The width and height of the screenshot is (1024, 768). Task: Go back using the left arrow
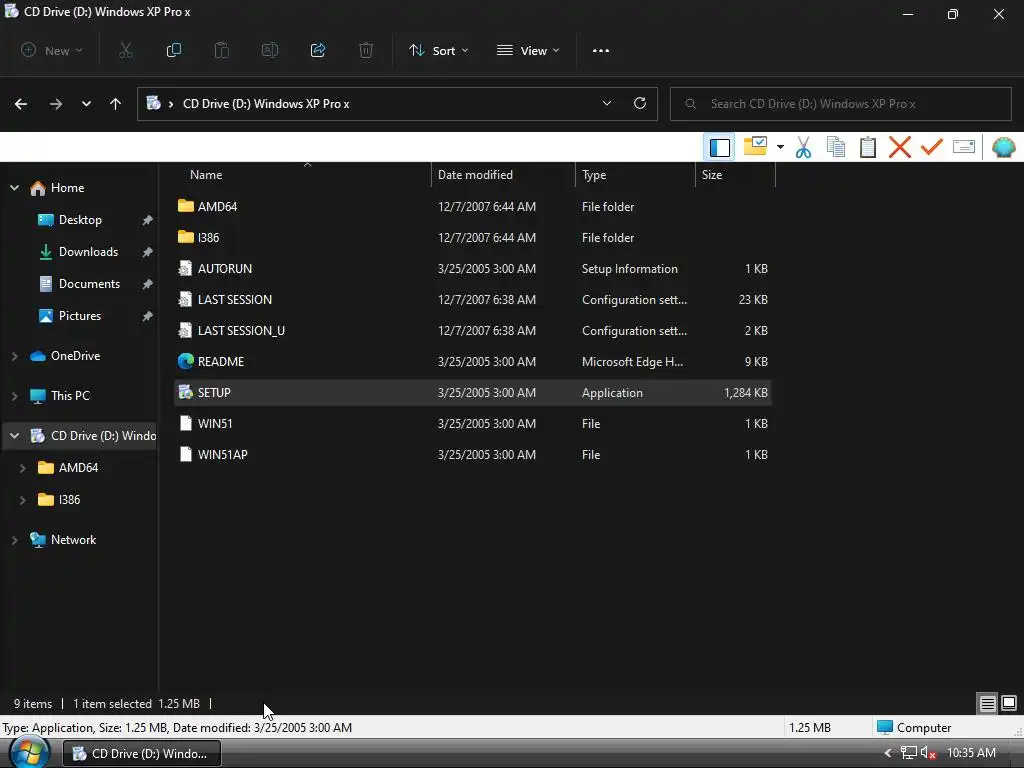21,104
